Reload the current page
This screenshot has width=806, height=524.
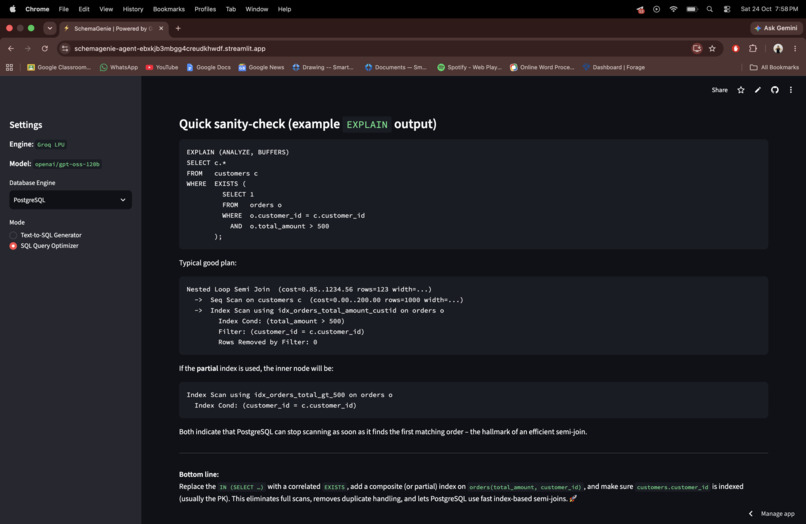click(45, 48)
